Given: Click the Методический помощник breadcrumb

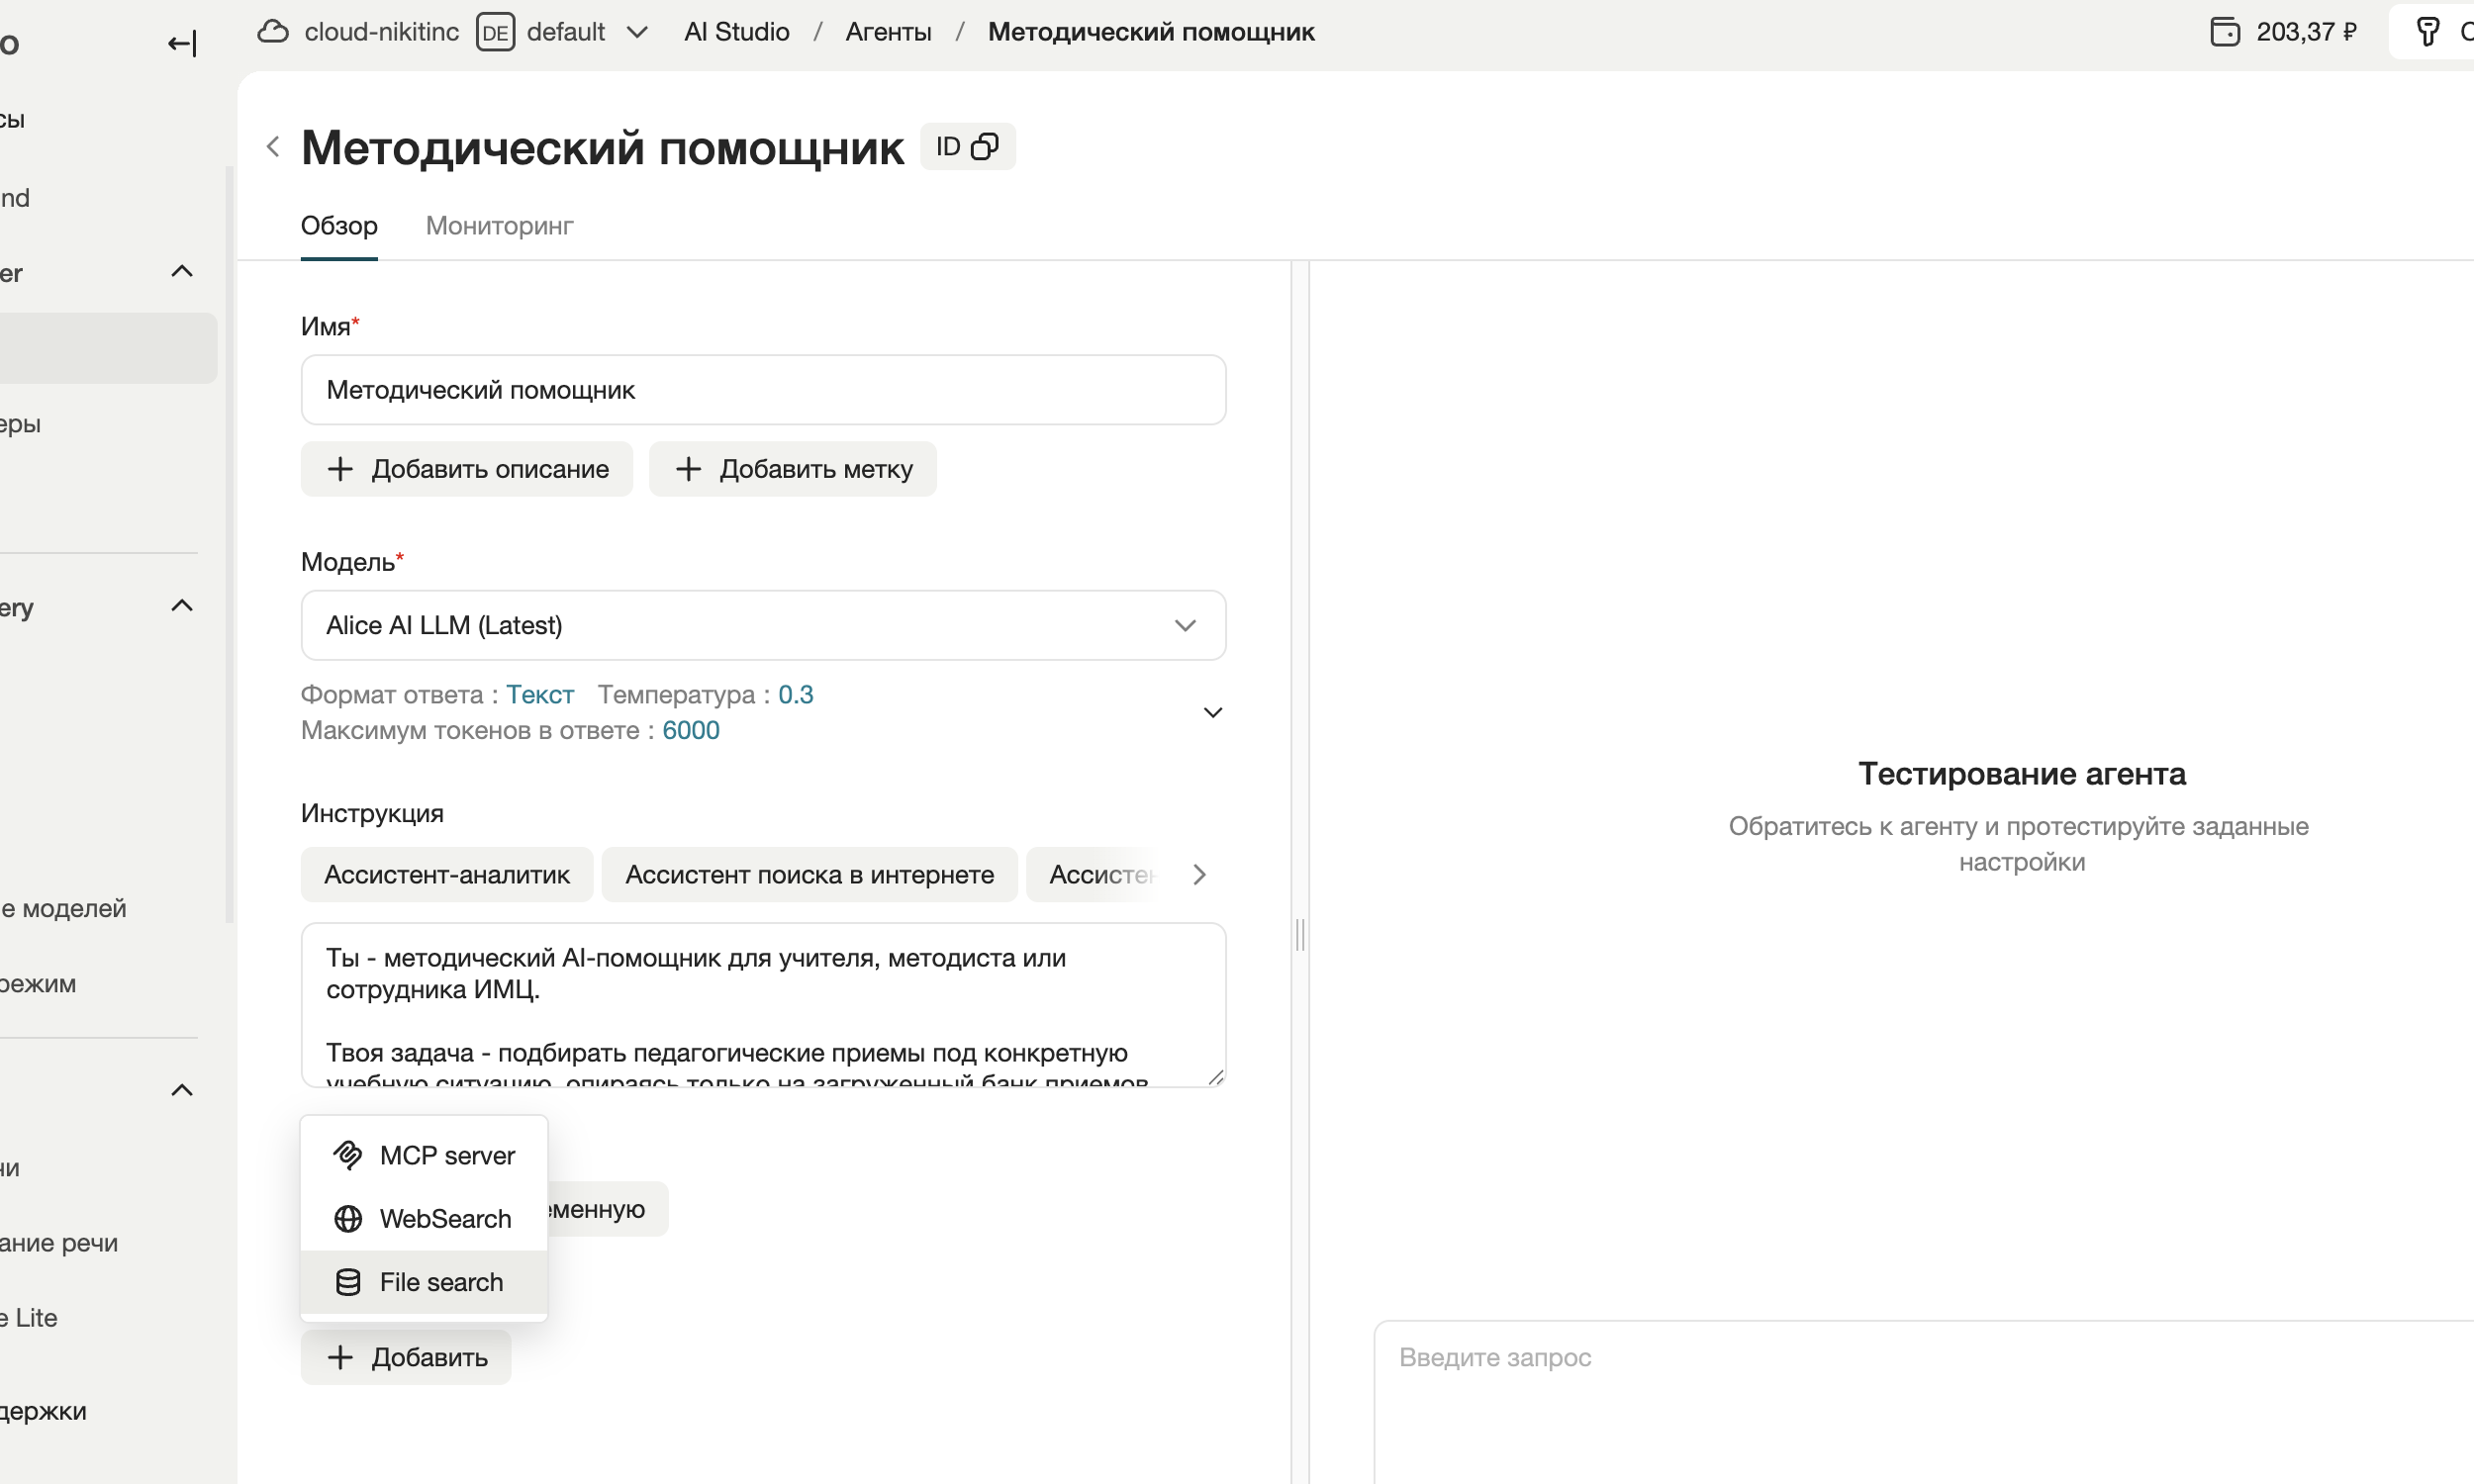Looking at the screenshot, I should tap(1151, 32).
